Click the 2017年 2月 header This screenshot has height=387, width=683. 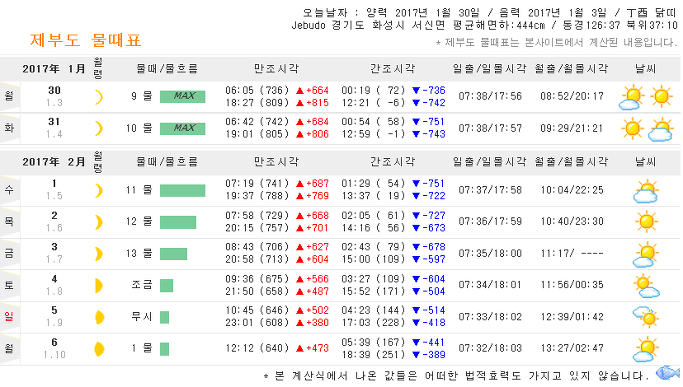tap(54, 162)
